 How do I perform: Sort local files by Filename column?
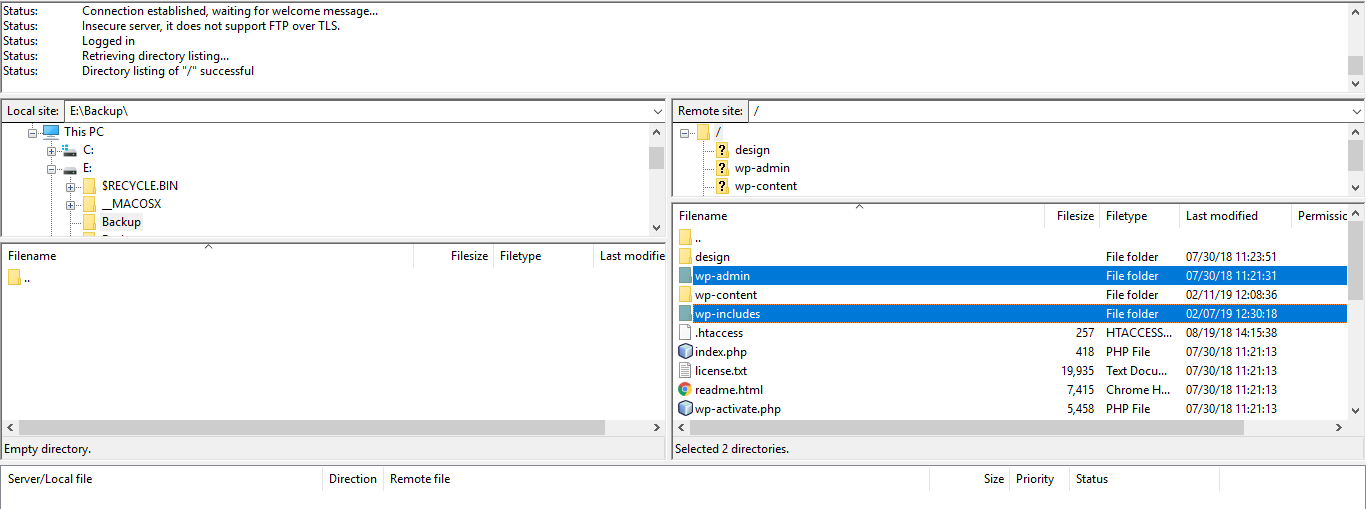[208, 256]
